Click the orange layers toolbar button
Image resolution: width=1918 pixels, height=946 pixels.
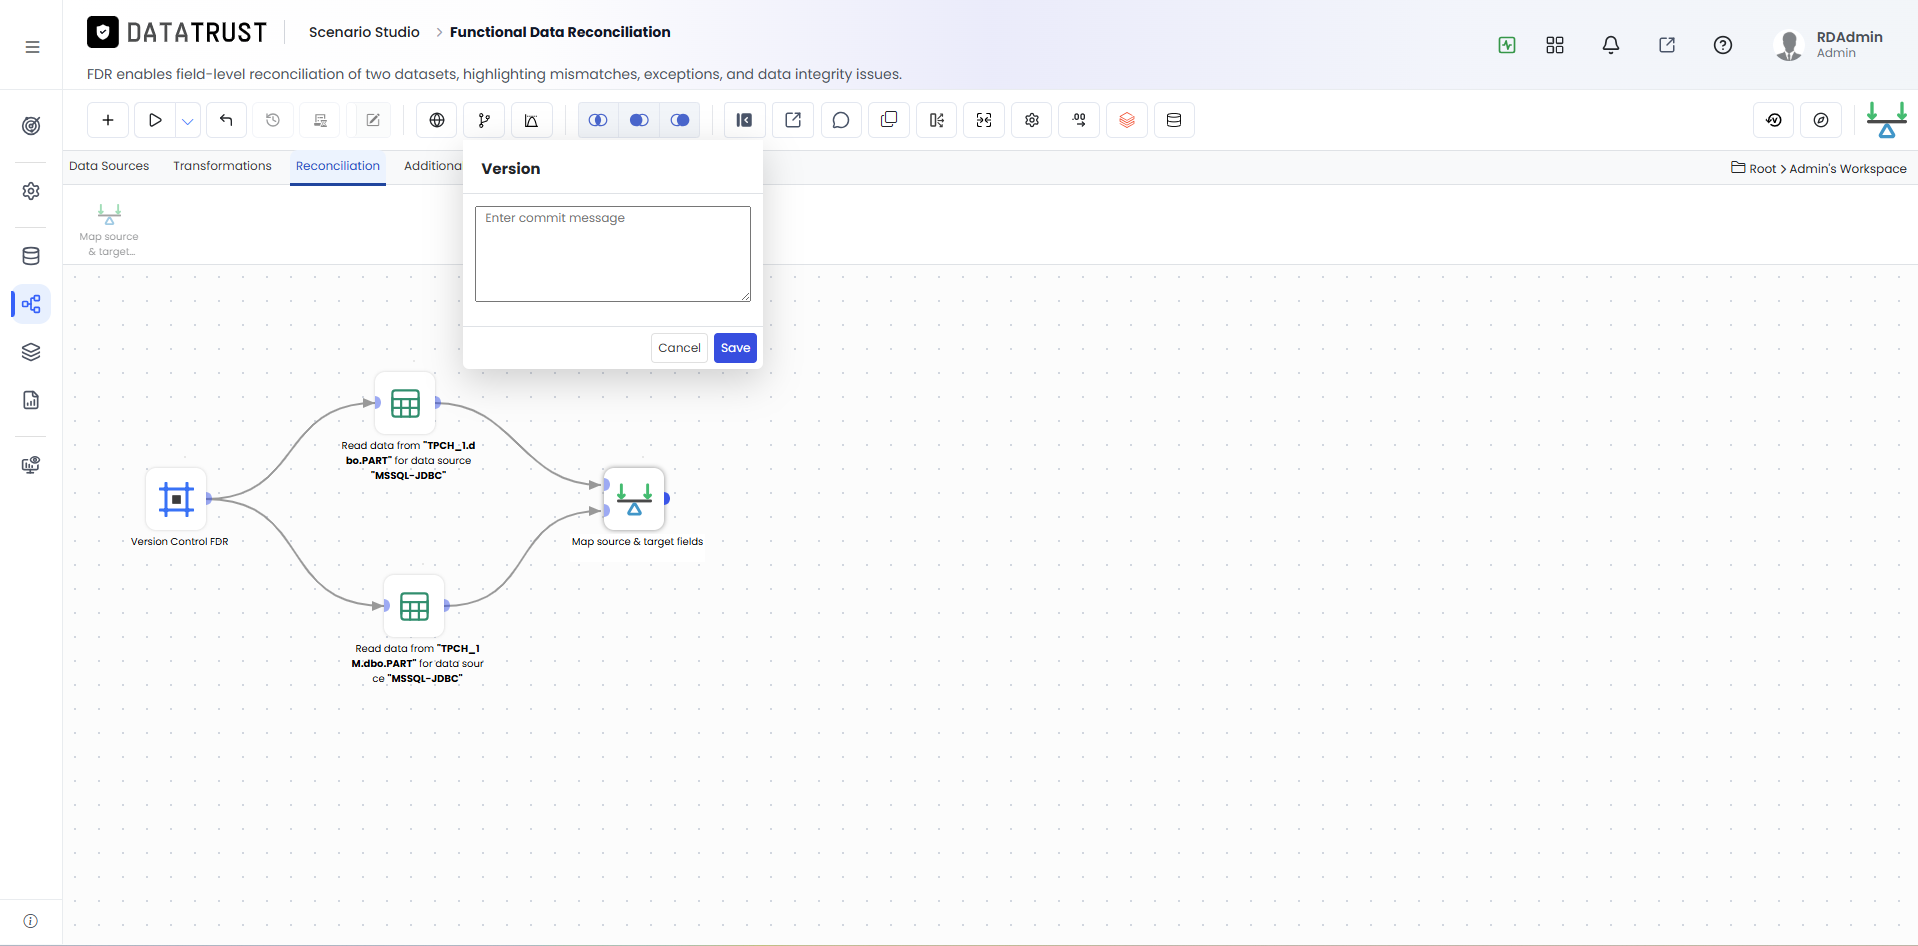click(x=1127, y=120)
